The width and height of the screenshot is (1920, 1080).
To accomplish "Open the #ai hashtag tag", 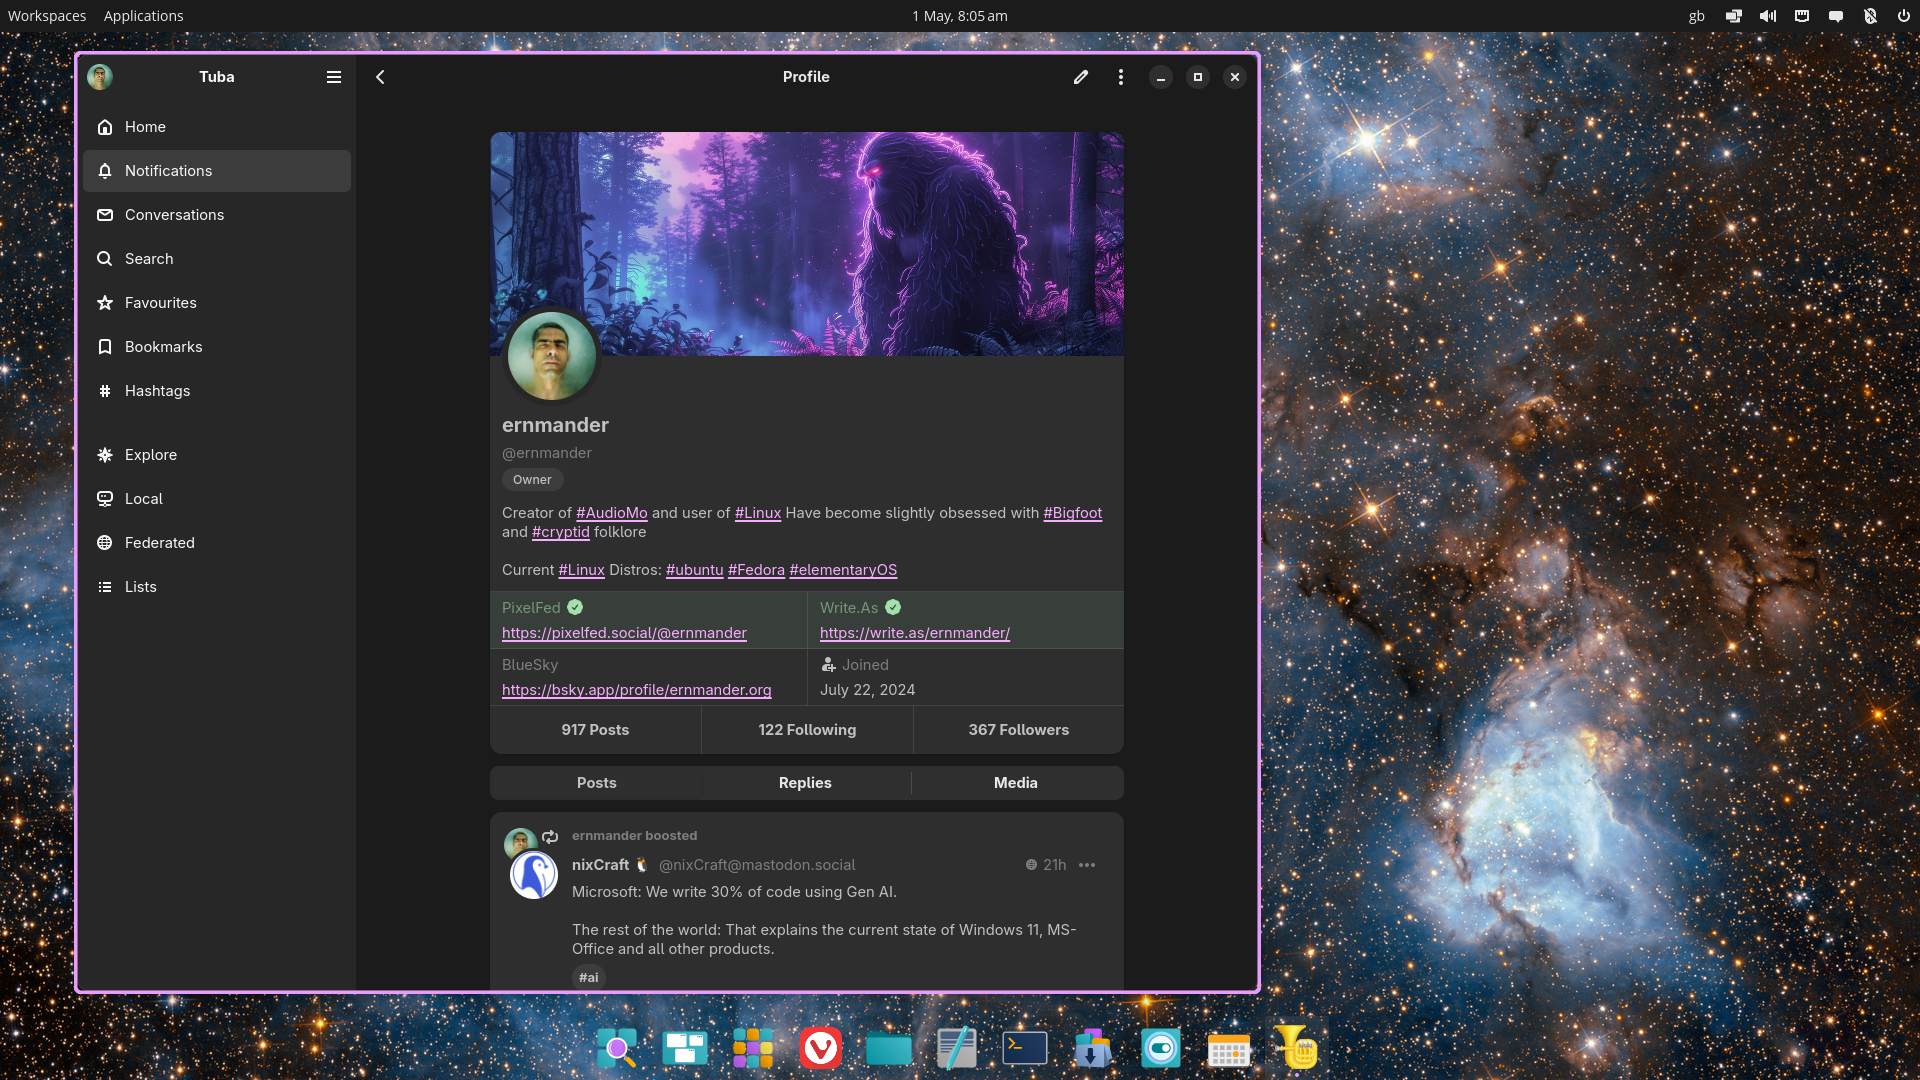I will [x=589, y=978].
